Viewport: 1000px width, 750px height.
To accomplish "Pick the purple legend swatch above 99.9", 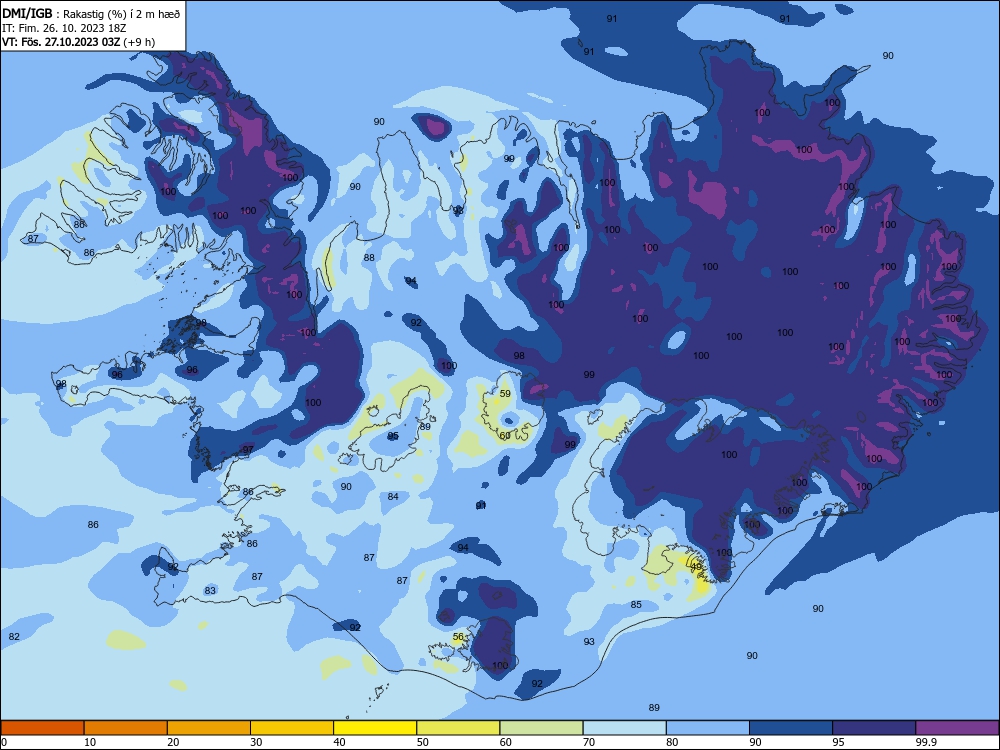I will [957, 728].
